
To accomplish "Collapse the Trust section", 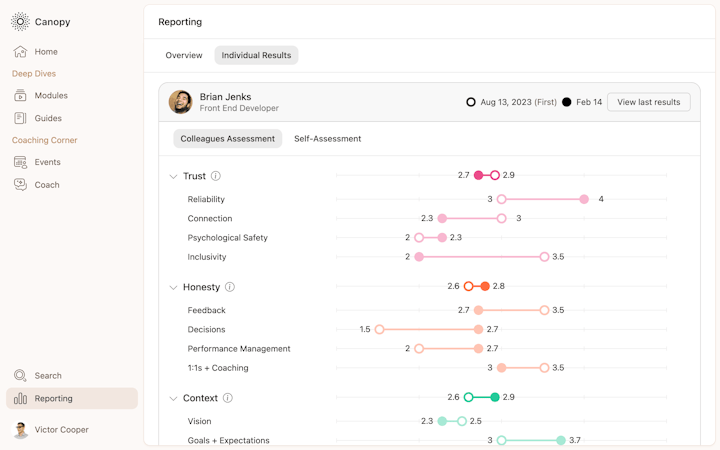I will [173, 177].
